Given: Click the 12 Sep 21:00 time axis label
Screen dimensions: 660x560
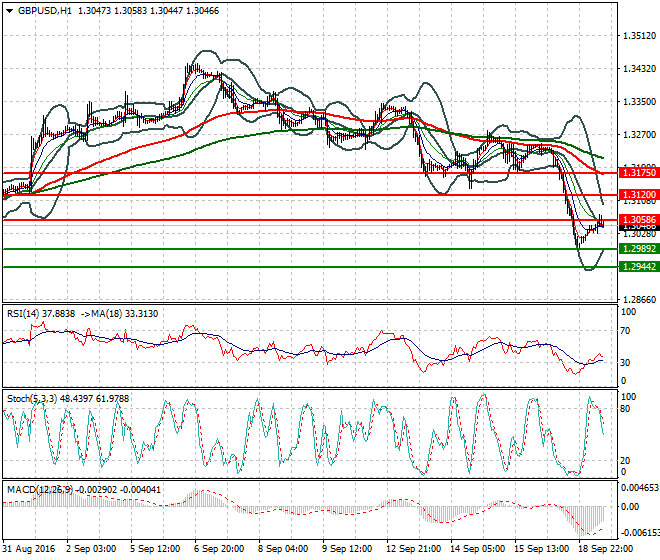Looking at the screenshot, I should (x=413, y=549).
